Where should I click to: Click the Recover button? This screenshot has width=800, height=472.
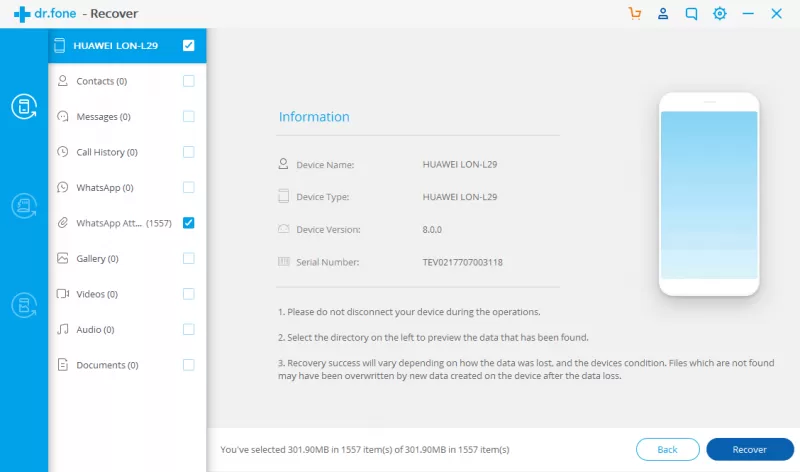point(749,449)
